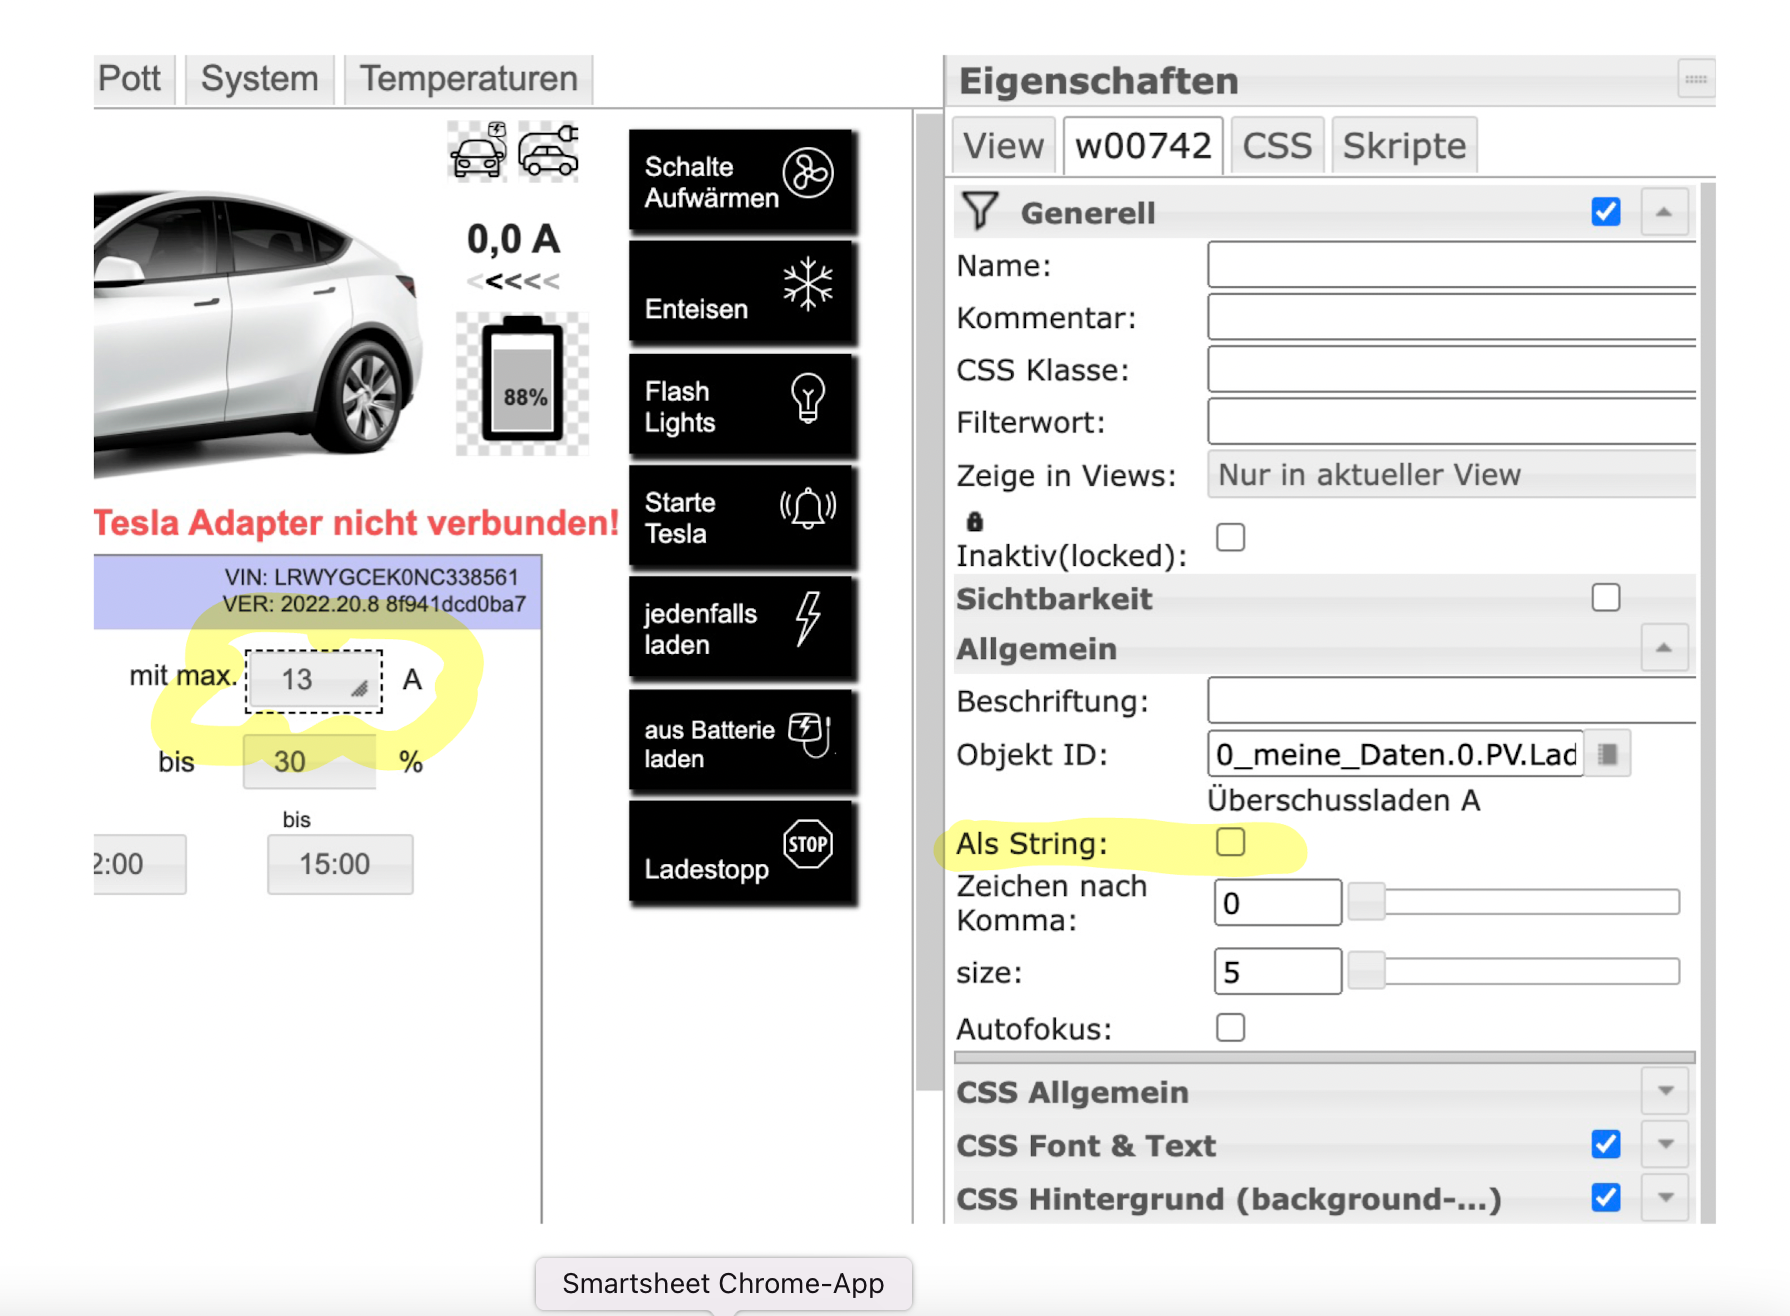Viewport: 1790px width, 1316px height.
Task: Open the CSS properties tab
Action: [1277, 146]
